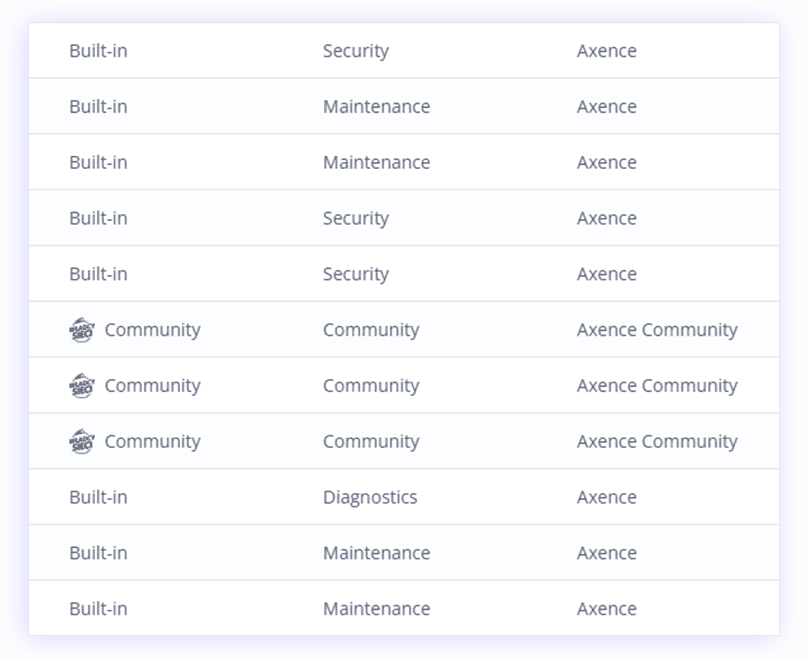Click the second Community row's logo icon
Screen dimensions: 808x658
(x=82, y=385)
